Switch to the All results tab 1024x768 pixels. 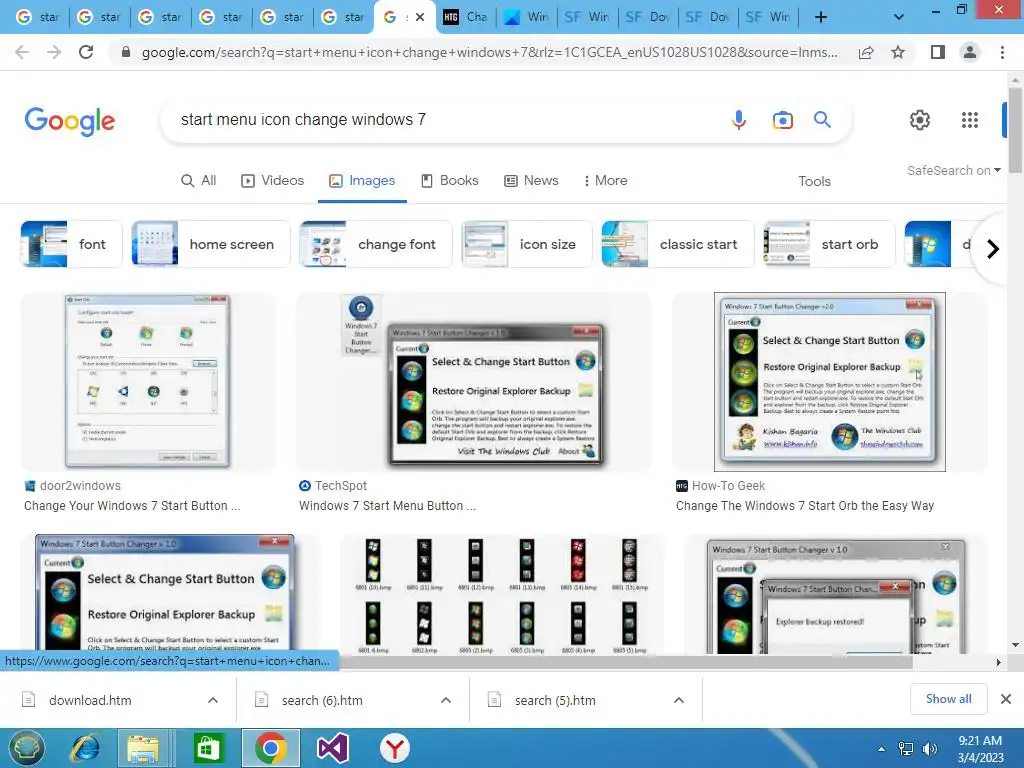199,180
